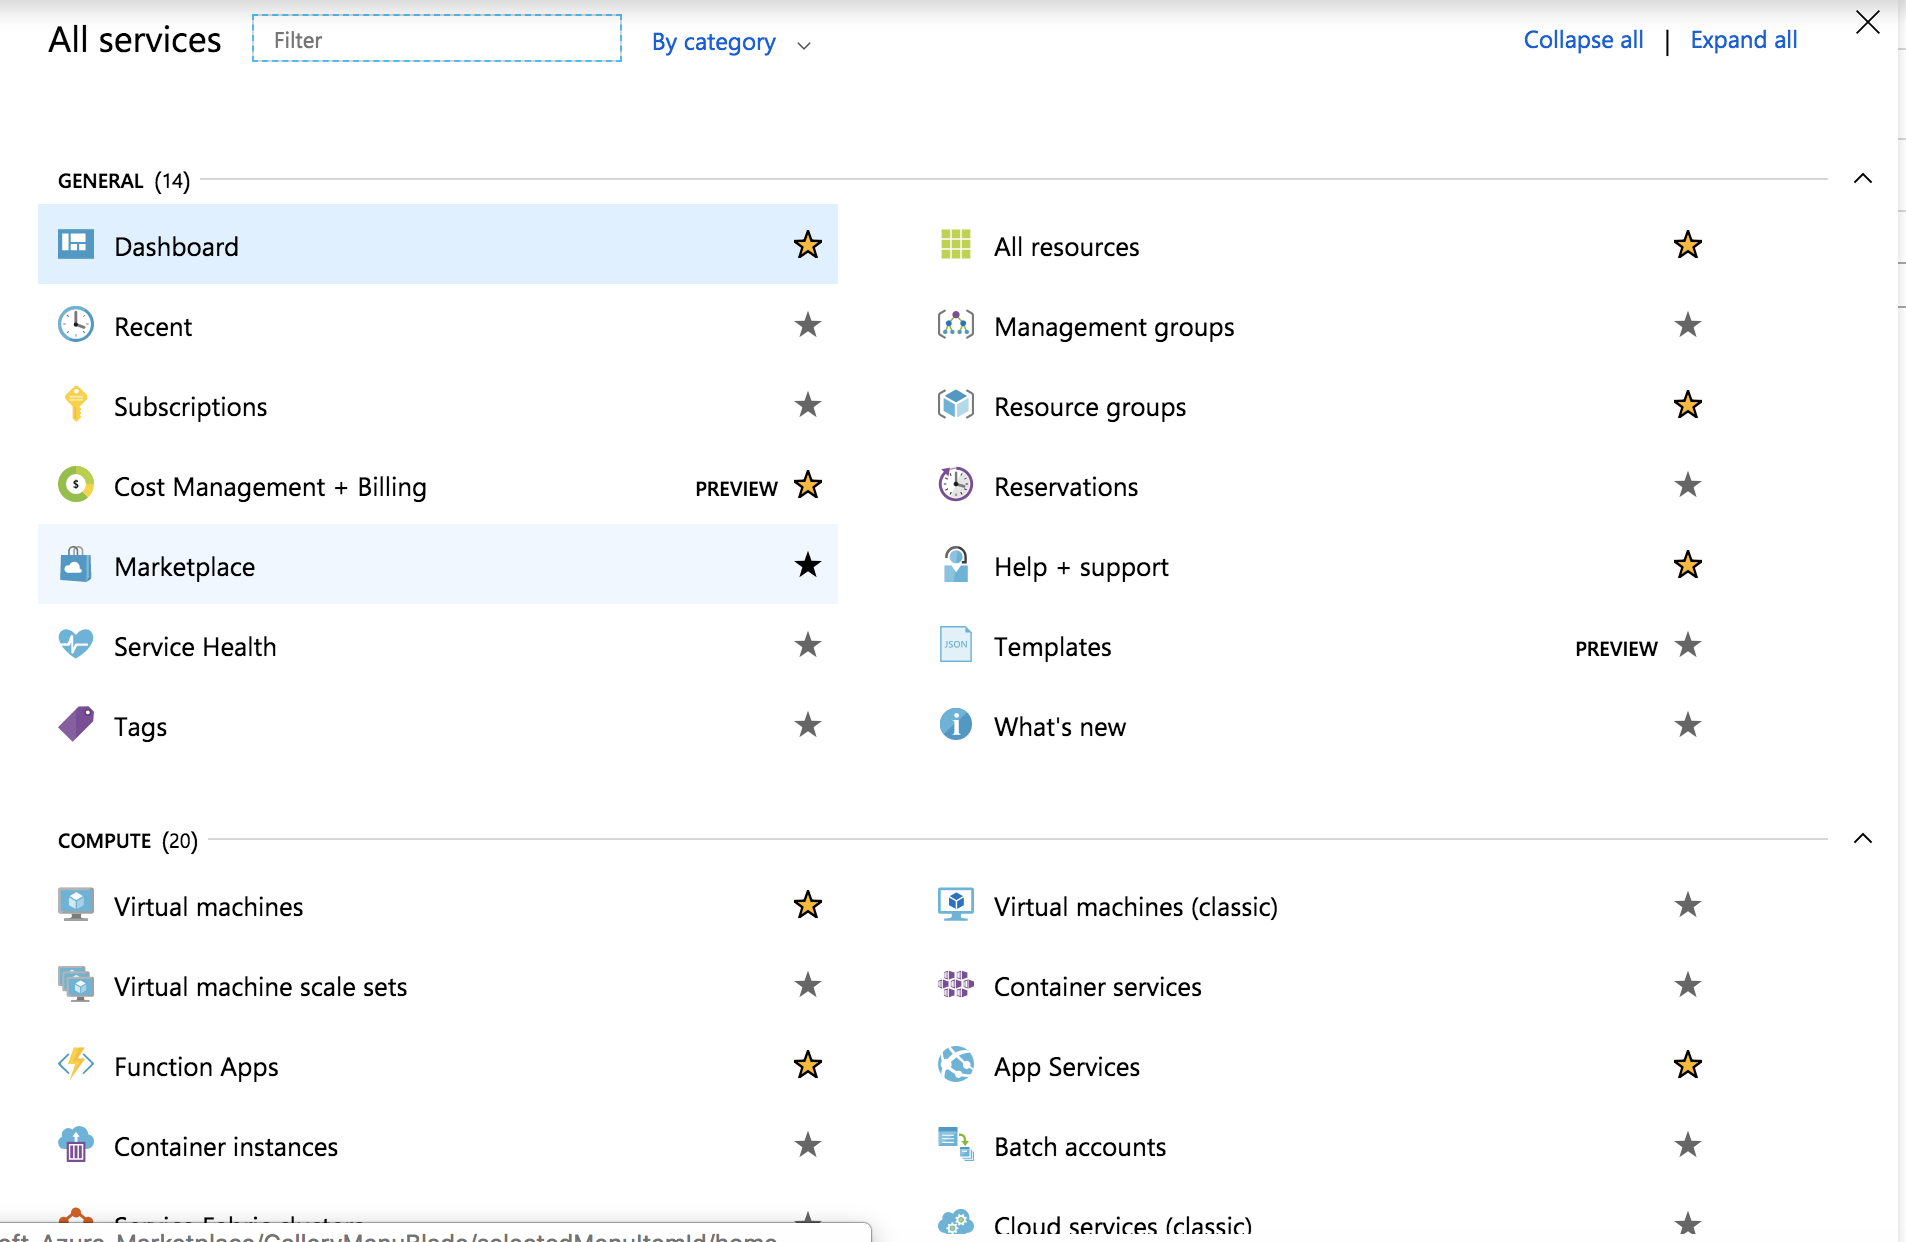This screenshot has height=1242, width=1906.
Task: Select the Templates JSON file icon
Action: tap(955, 645)
